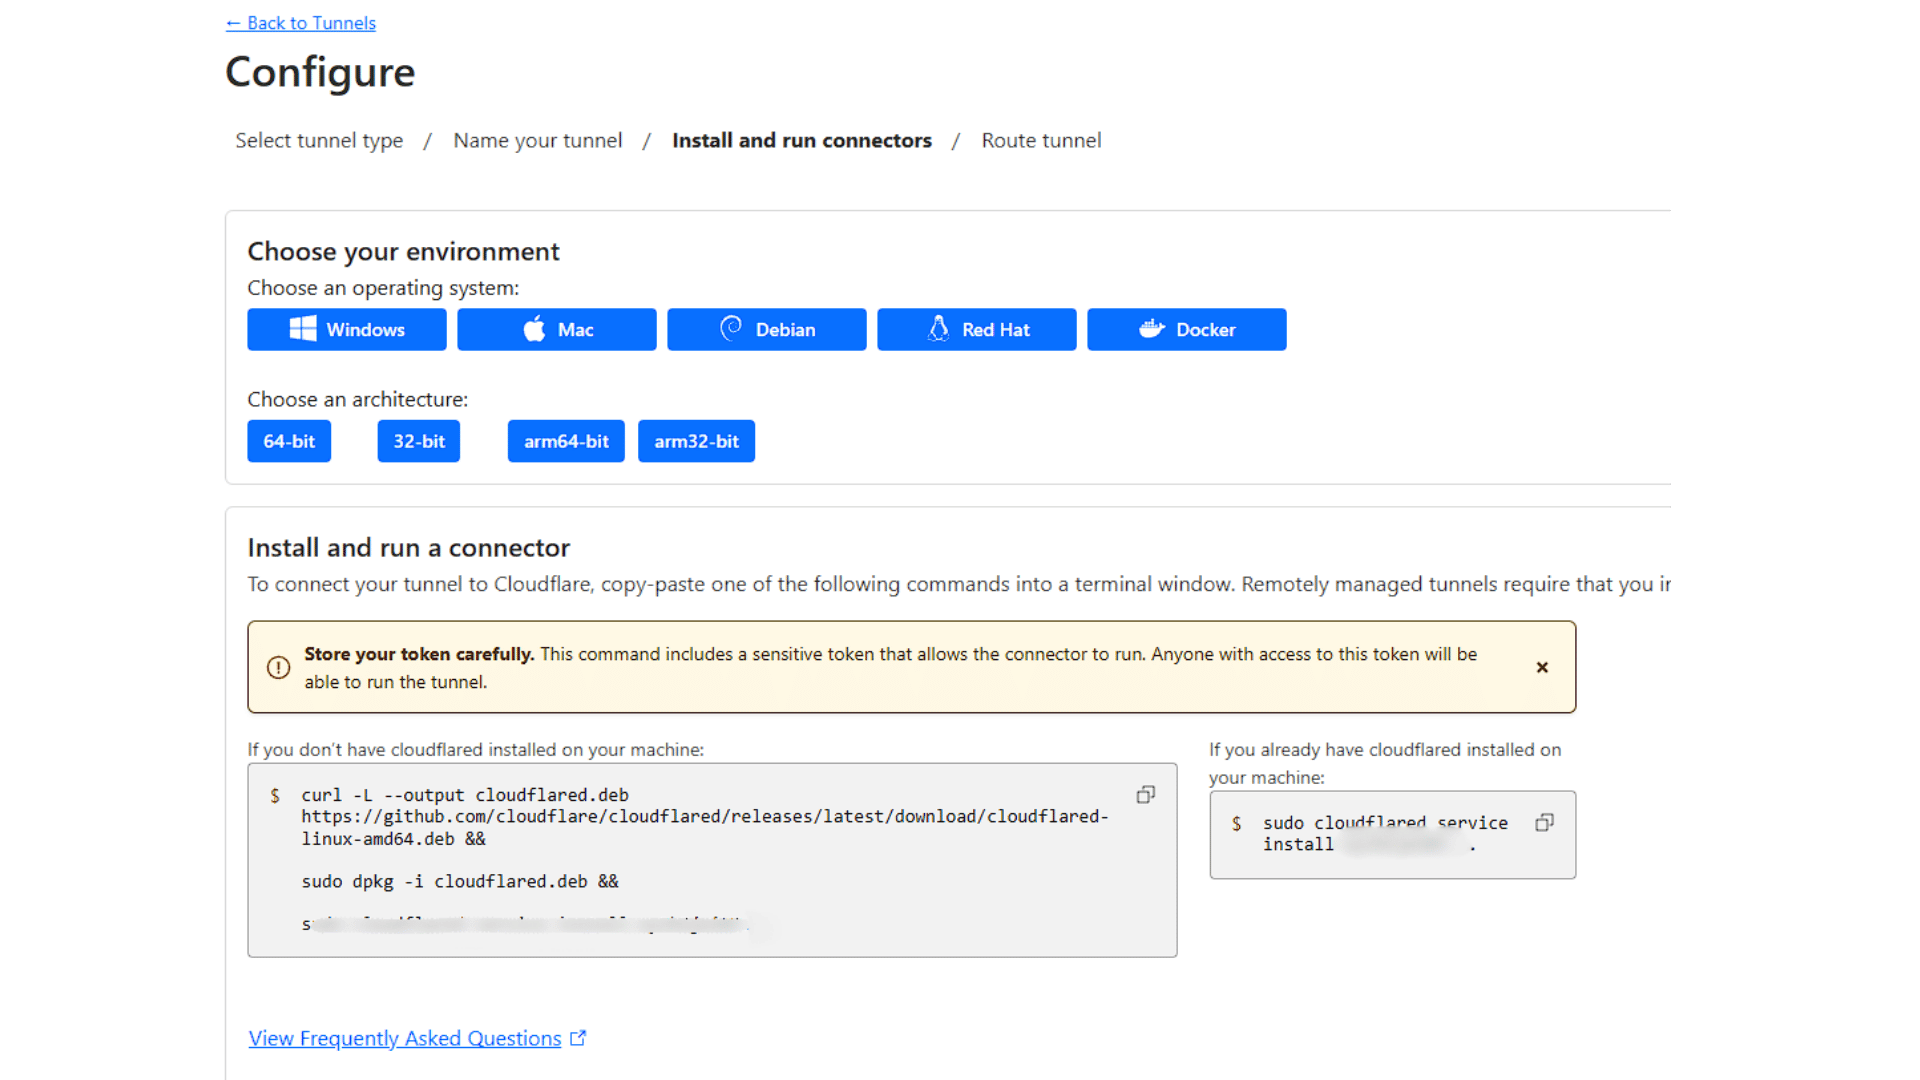Image resolution: width=1920 pixels, height=1080 pixels.
Task: Go to Name your tunnel step
Action: (537, 141)
